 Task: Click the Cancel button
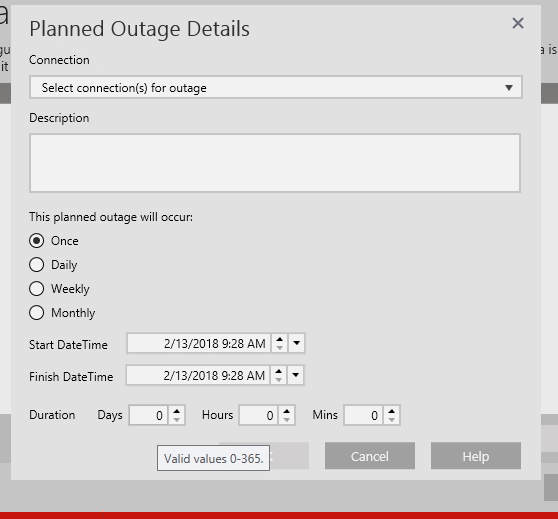coord(370,456)
